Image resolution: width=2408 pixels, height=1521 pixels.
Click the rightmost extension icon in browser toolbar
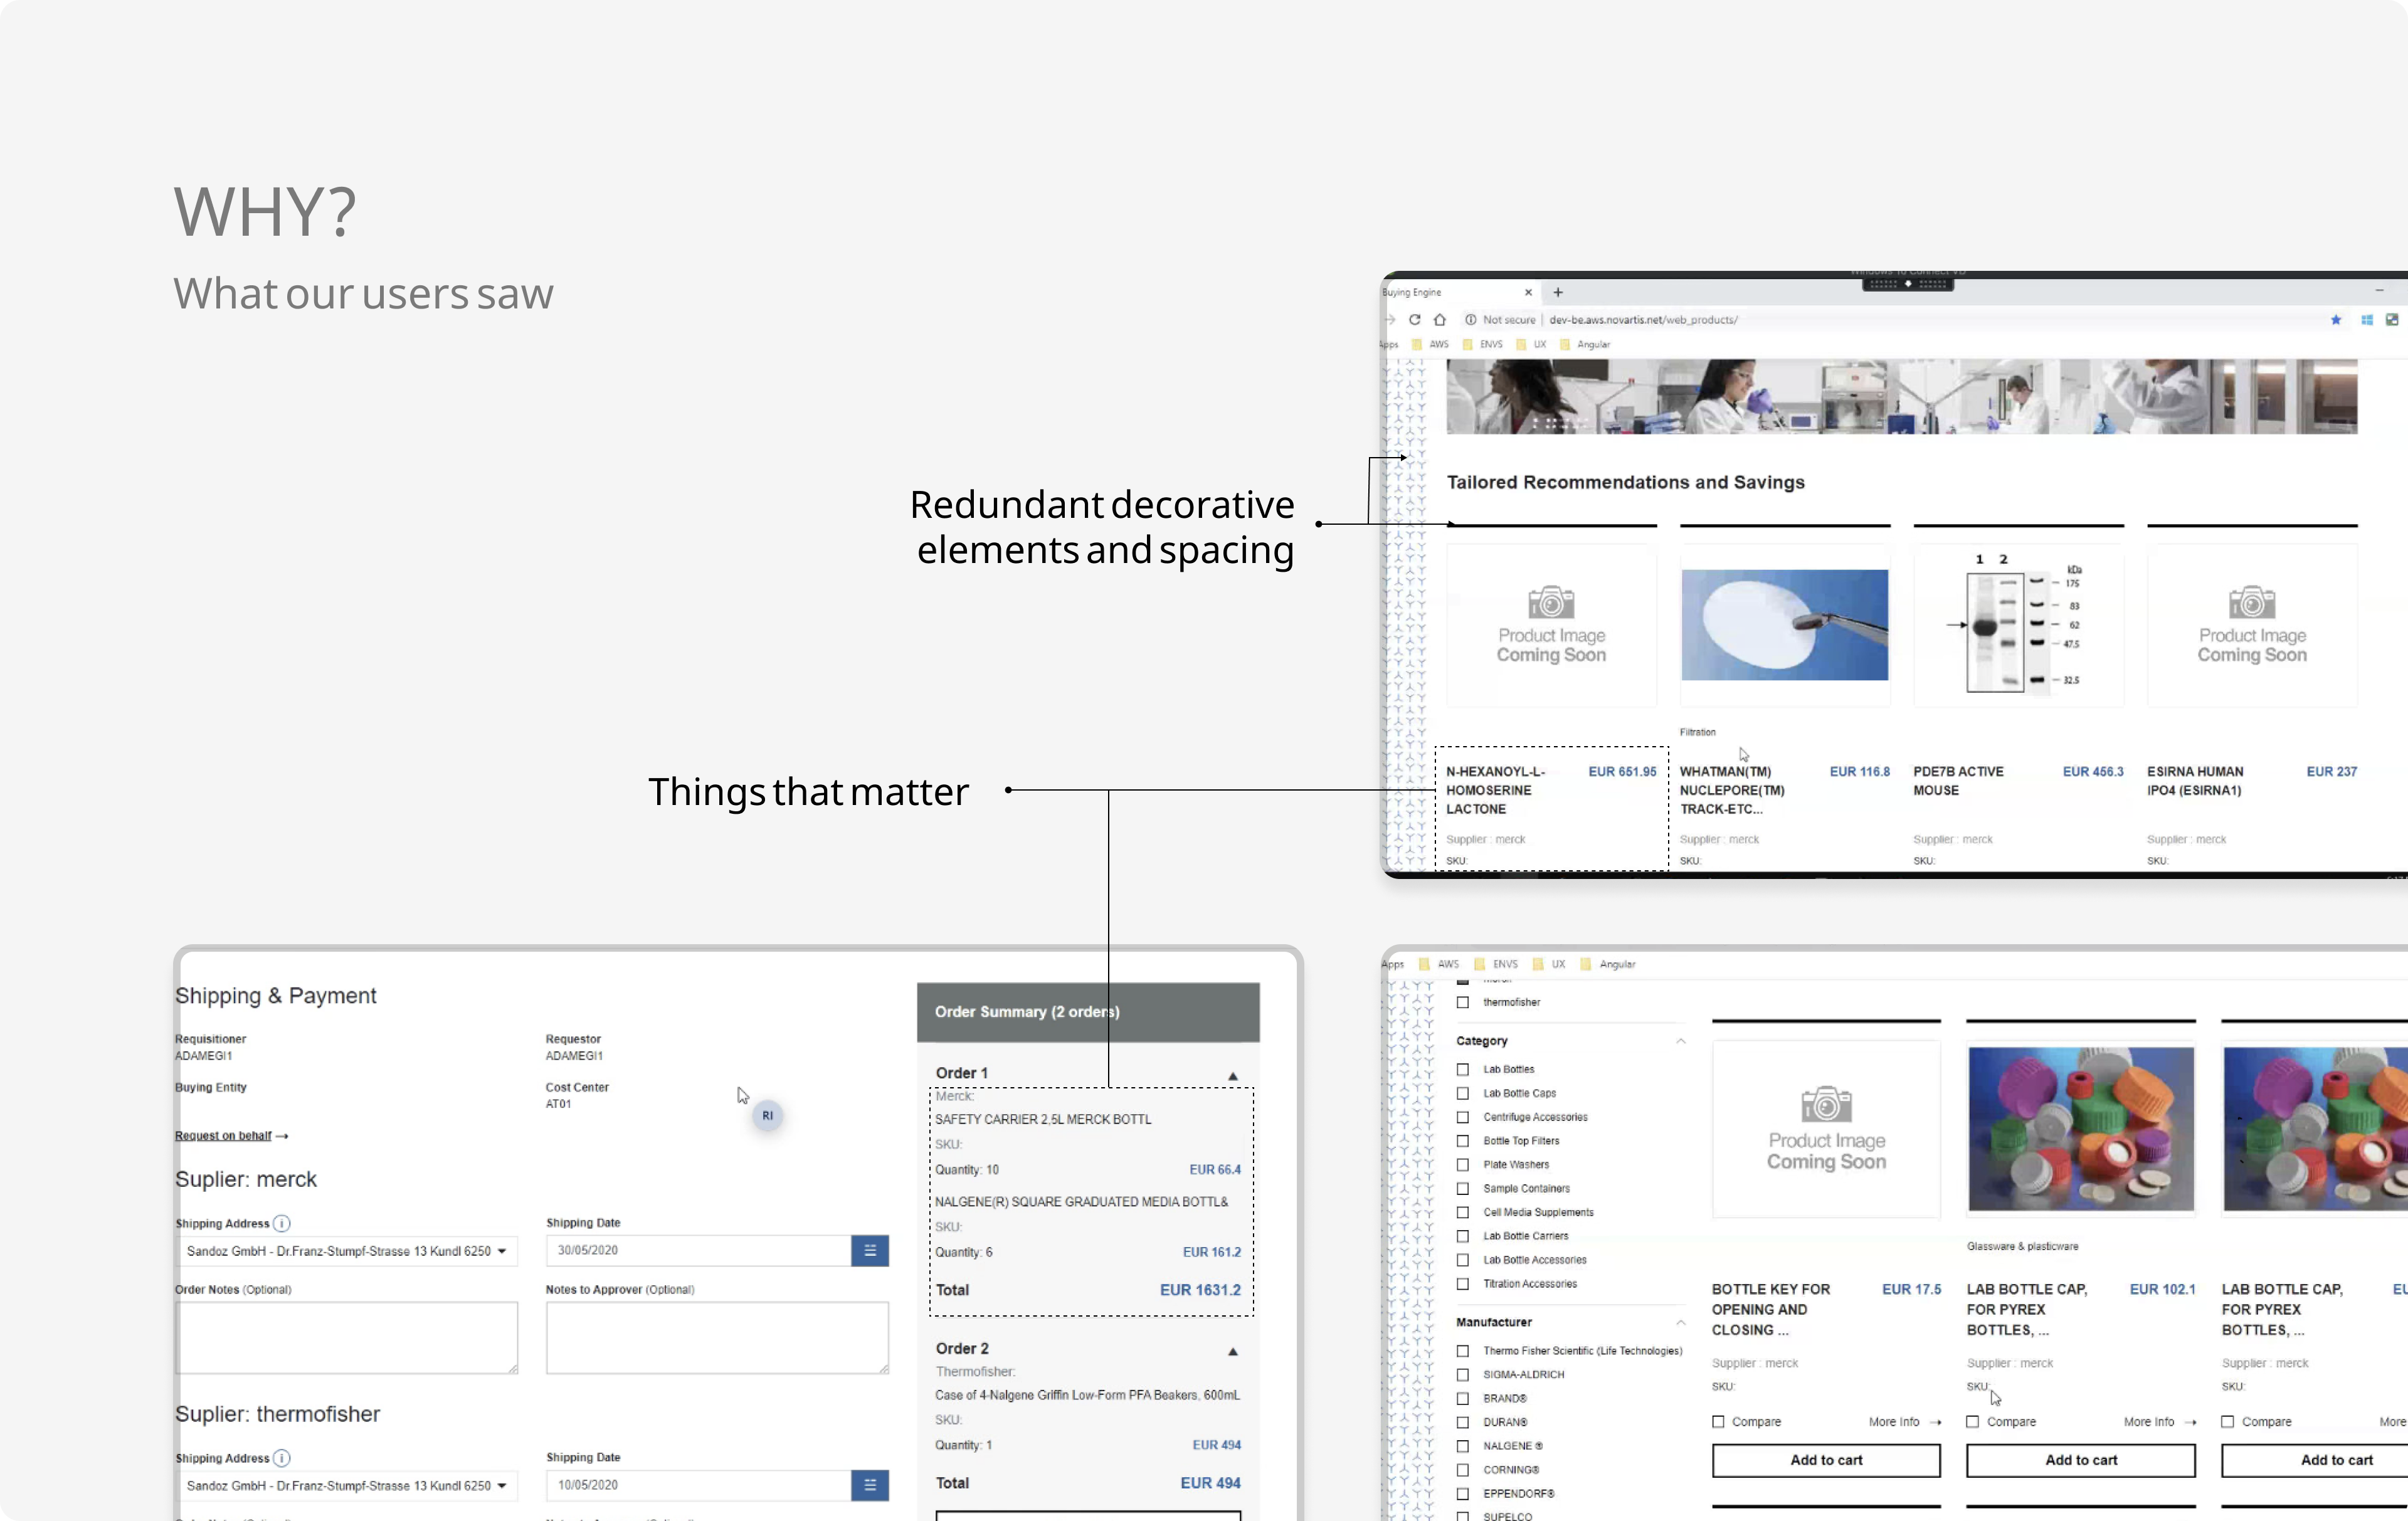[2393, 320]
